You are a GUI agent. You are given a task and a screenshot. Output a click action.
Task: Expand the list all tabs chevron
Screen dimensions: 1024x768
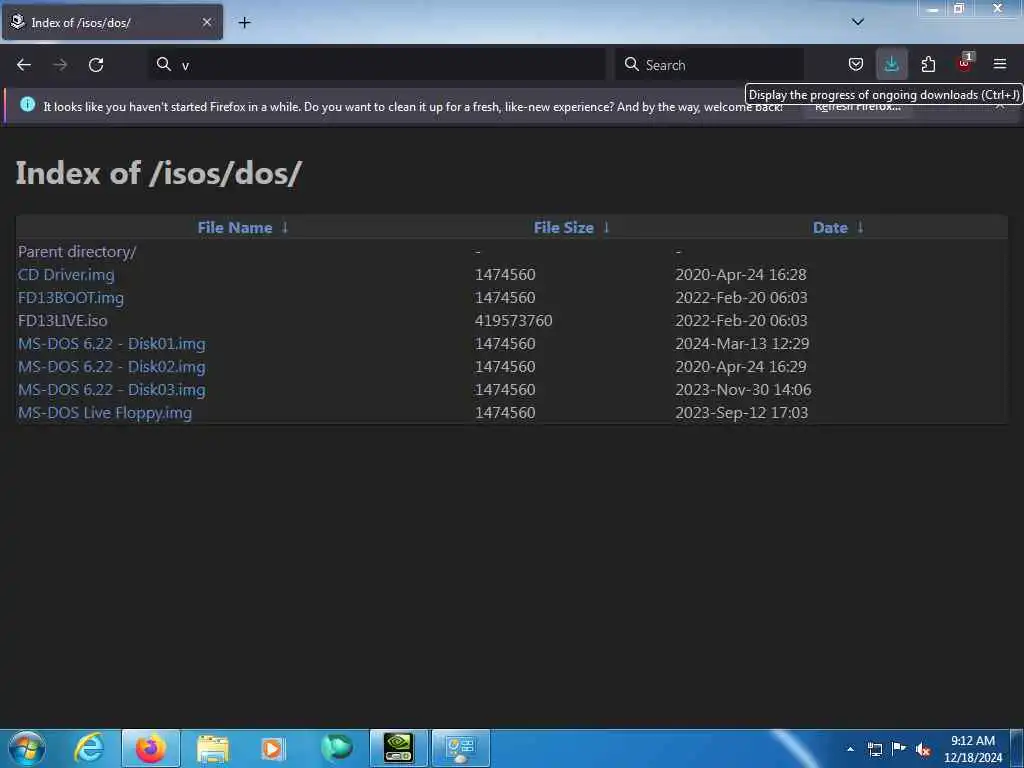pos(858,22)
